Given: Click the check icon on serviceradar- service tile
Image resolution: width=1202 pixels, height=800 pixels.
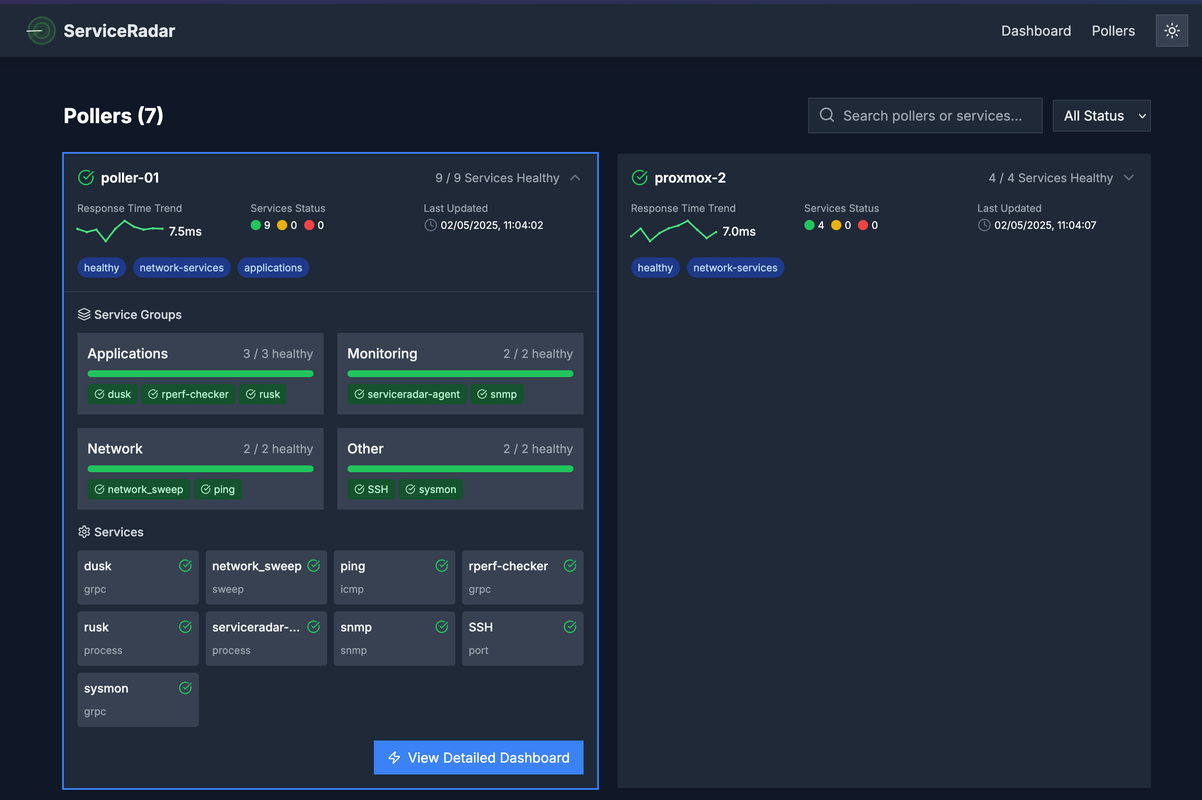Looking at the screenshot, I should [313, 627].
